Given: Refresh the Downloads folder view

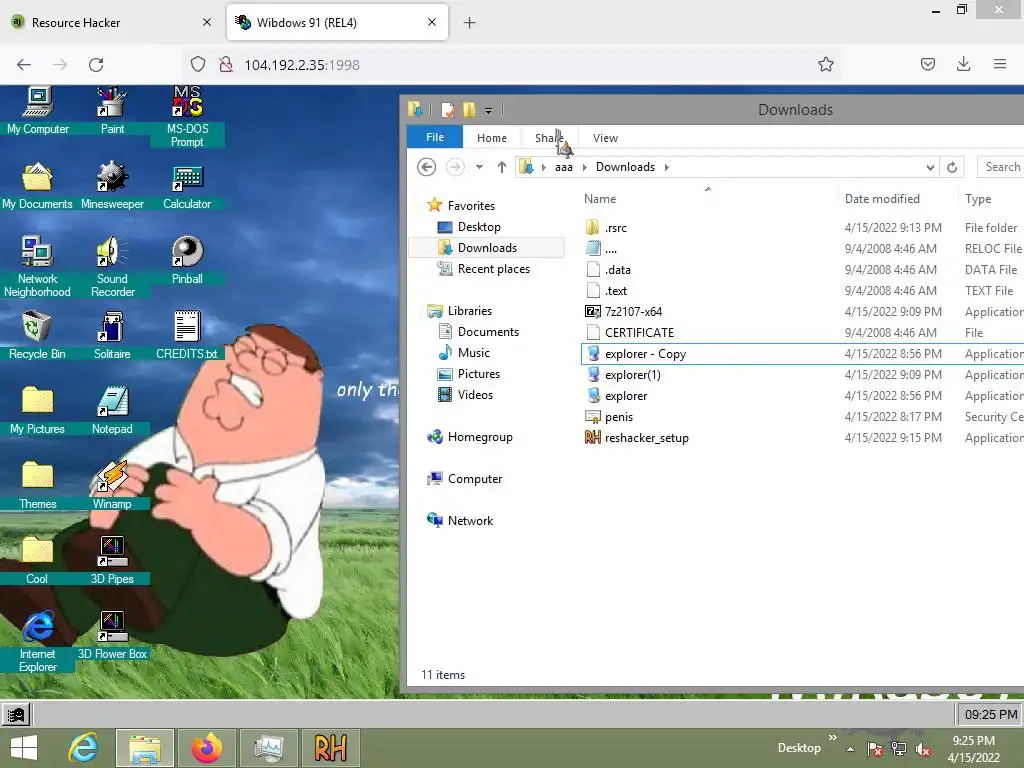Looking at the screenshot, I should tap(952, 167).
